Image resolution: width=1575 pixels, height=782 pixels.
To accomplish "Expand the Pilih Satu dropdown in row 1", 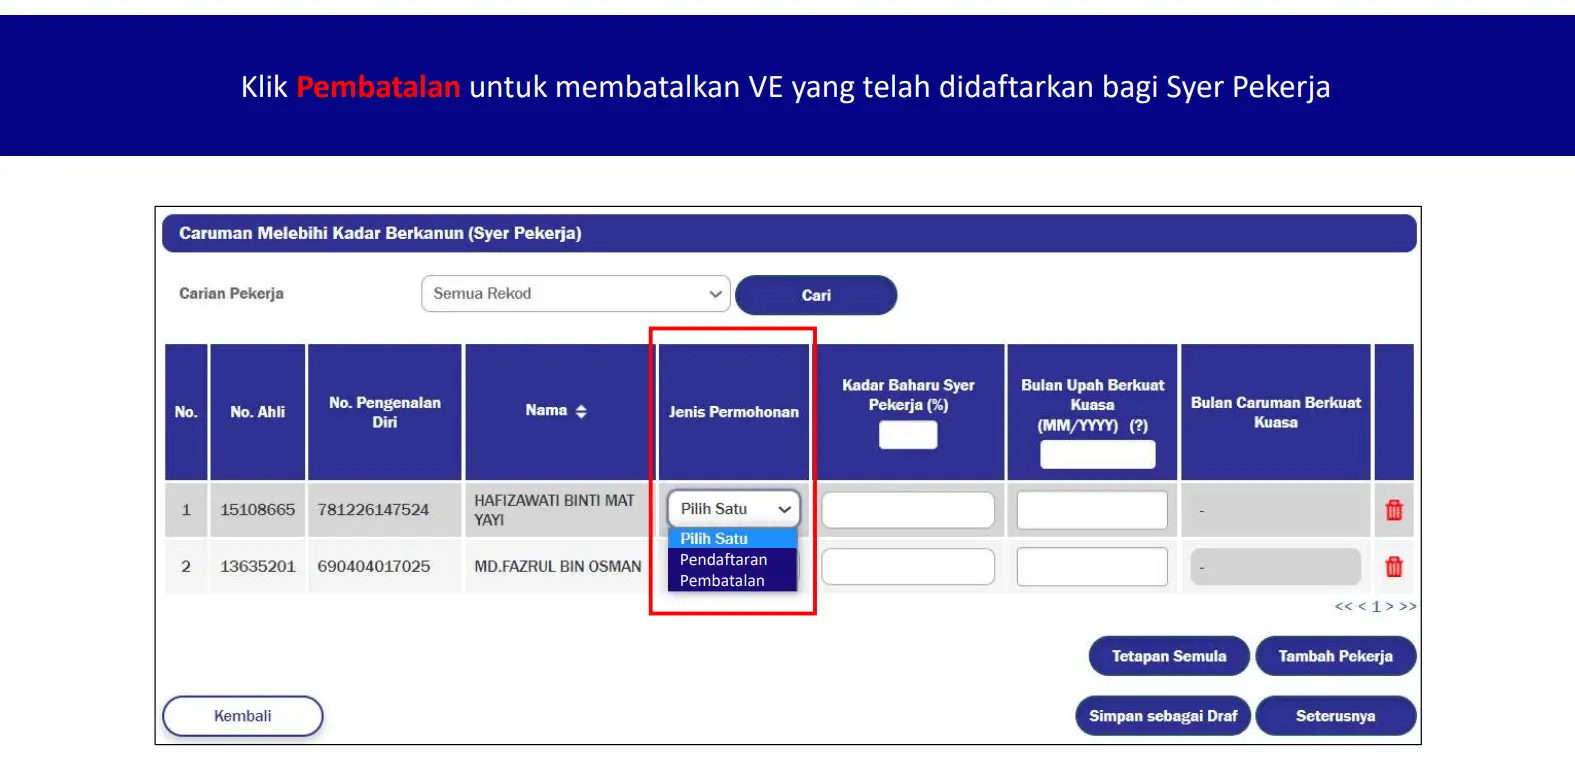I will (x=734, y=509).
